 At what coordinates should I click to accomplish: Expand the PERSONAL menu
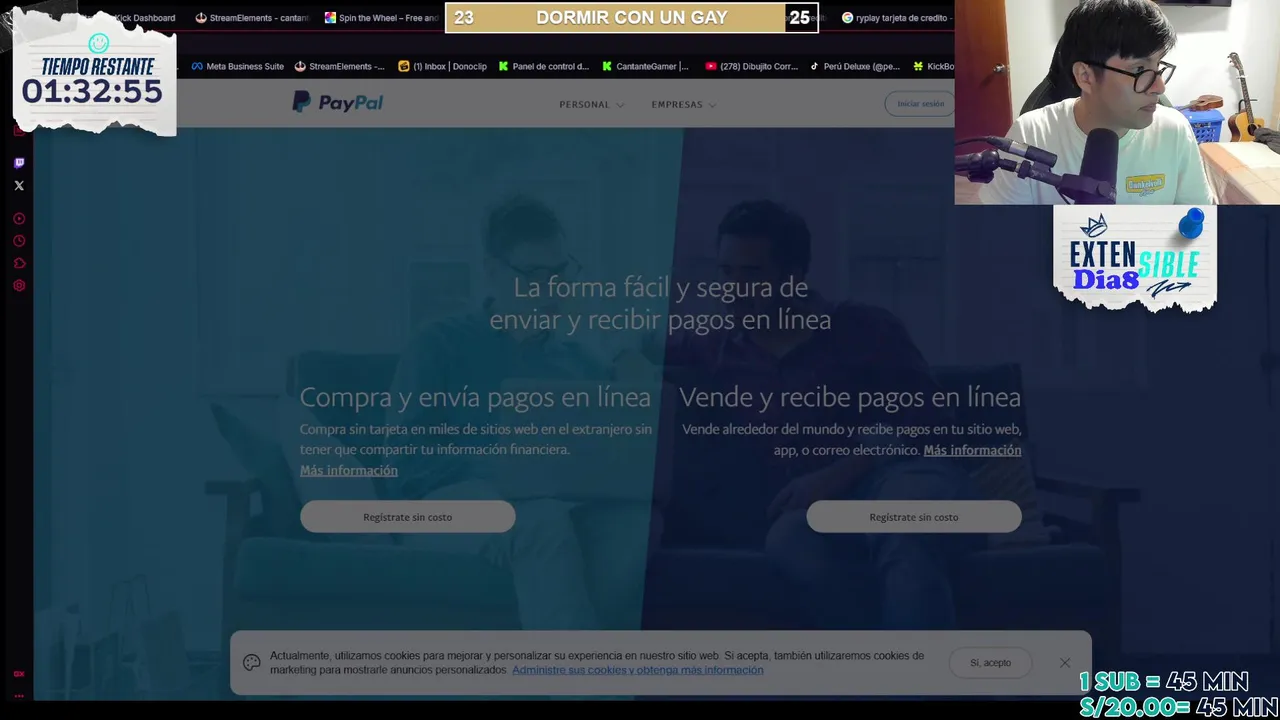point(591,104)
